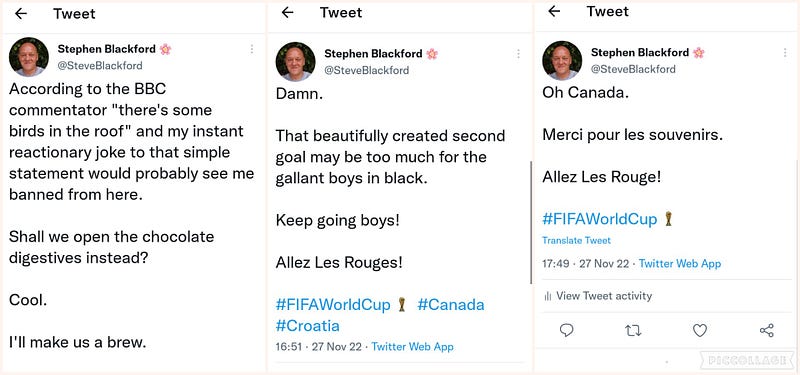Retweet the Oh Canada tweet

(633, 331)
